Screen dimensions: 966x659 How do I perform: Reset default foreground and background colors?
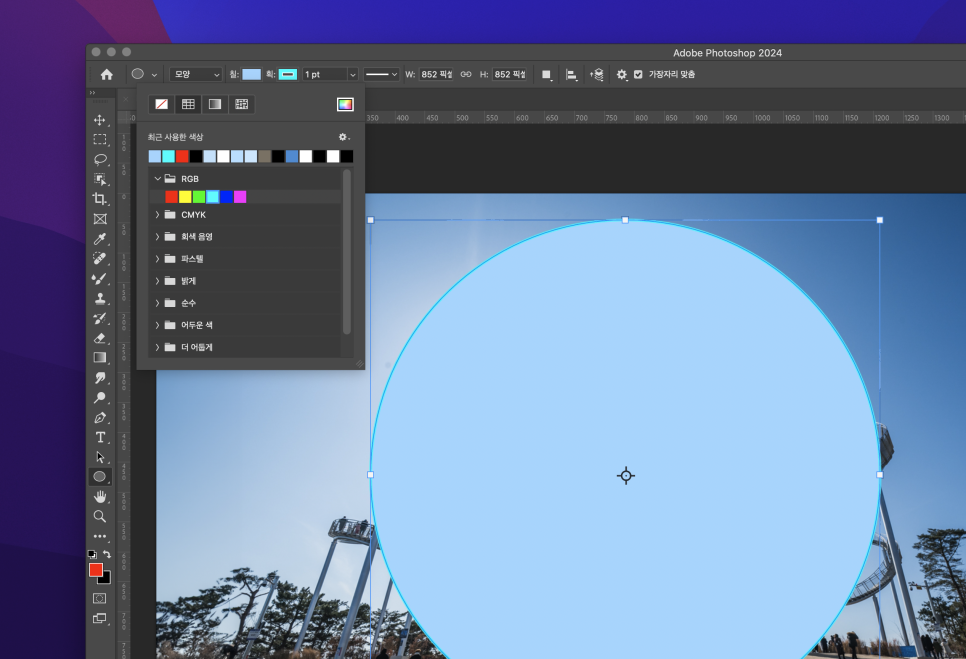click(92, 554)
